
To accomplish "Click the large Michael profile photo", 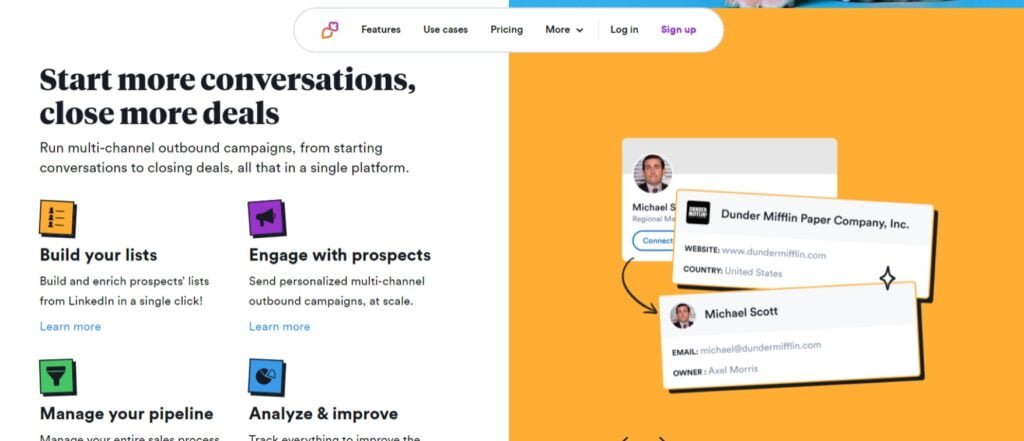I will [652, 174].
